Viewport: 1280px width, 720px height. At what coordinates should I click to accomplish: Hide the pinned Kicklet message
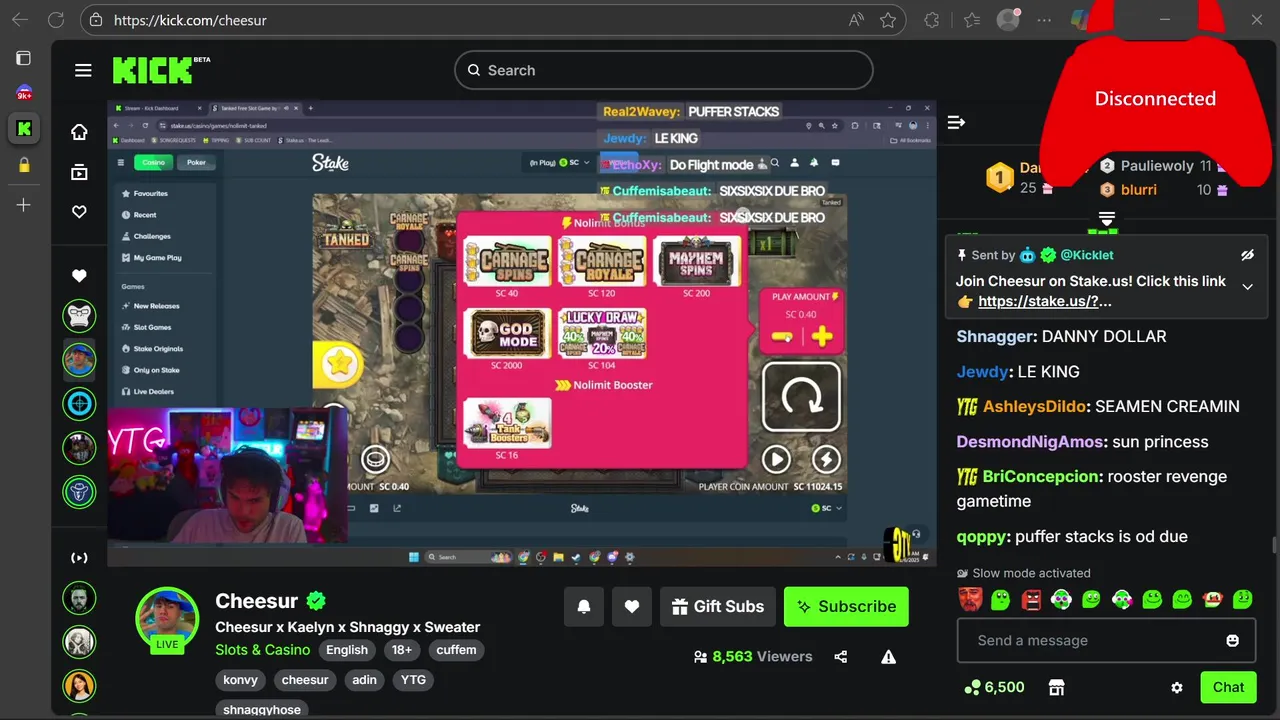click(x=1247, y=255)
